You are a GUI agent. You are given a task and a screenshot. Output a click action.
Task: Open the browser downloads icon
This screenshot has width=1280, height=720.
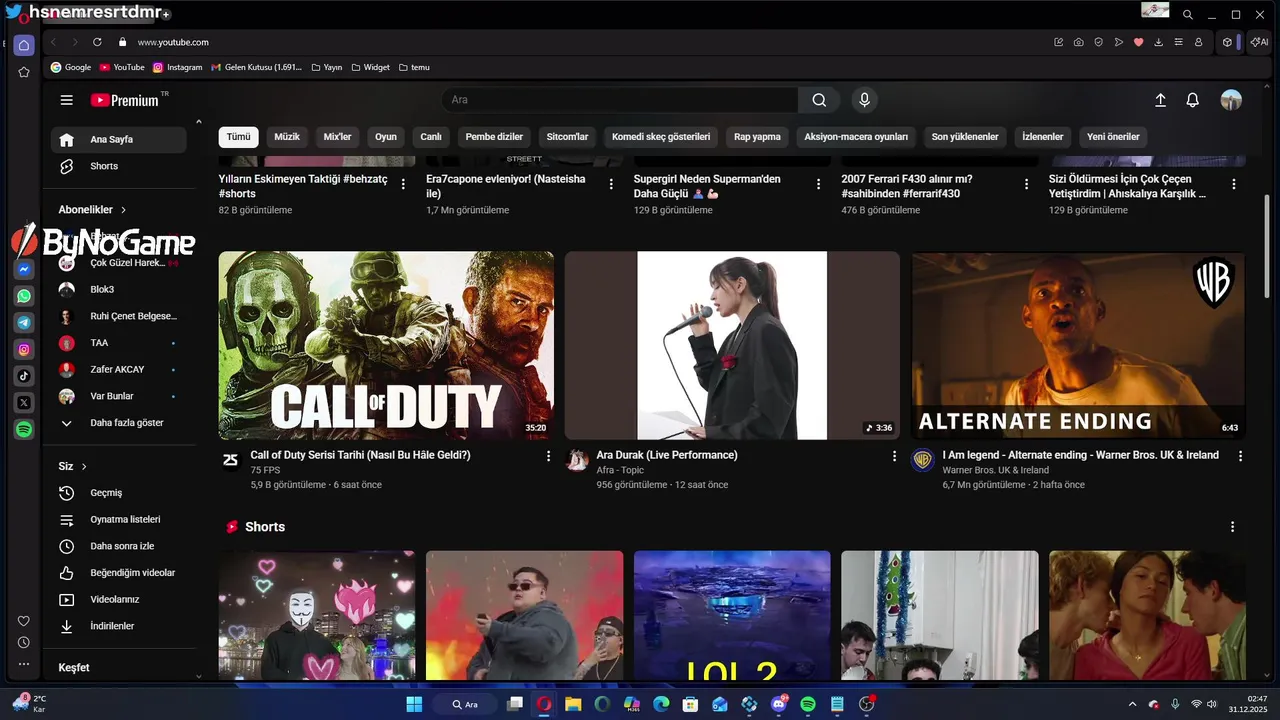point(1158,42)
